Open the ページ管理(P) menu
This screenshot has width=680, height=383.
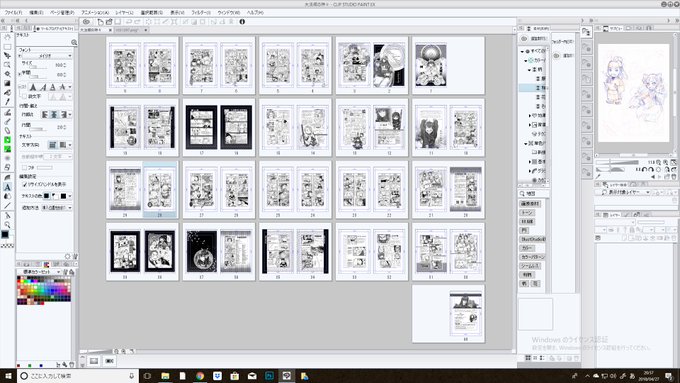coord(62,13)
